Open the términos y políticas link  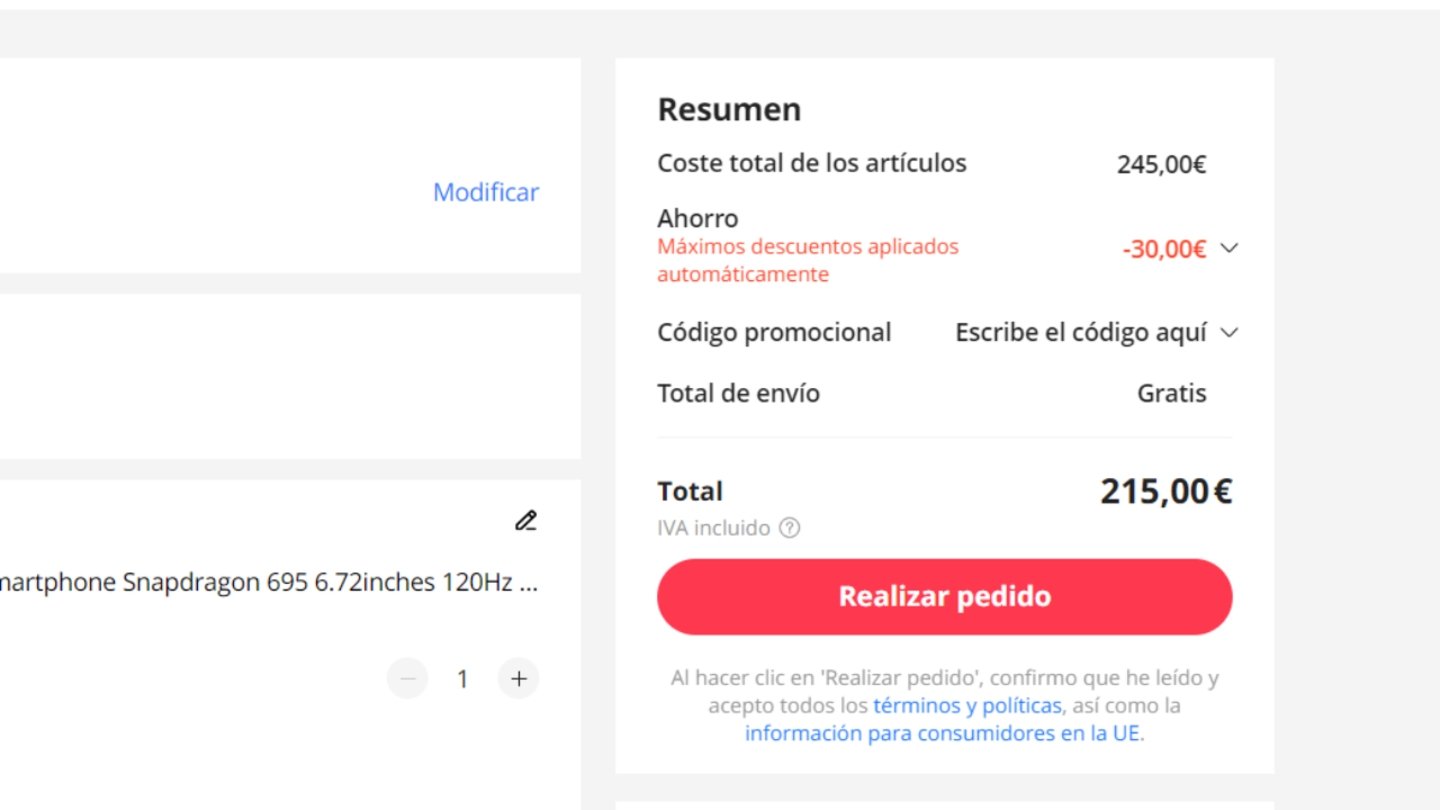point(967,705)
